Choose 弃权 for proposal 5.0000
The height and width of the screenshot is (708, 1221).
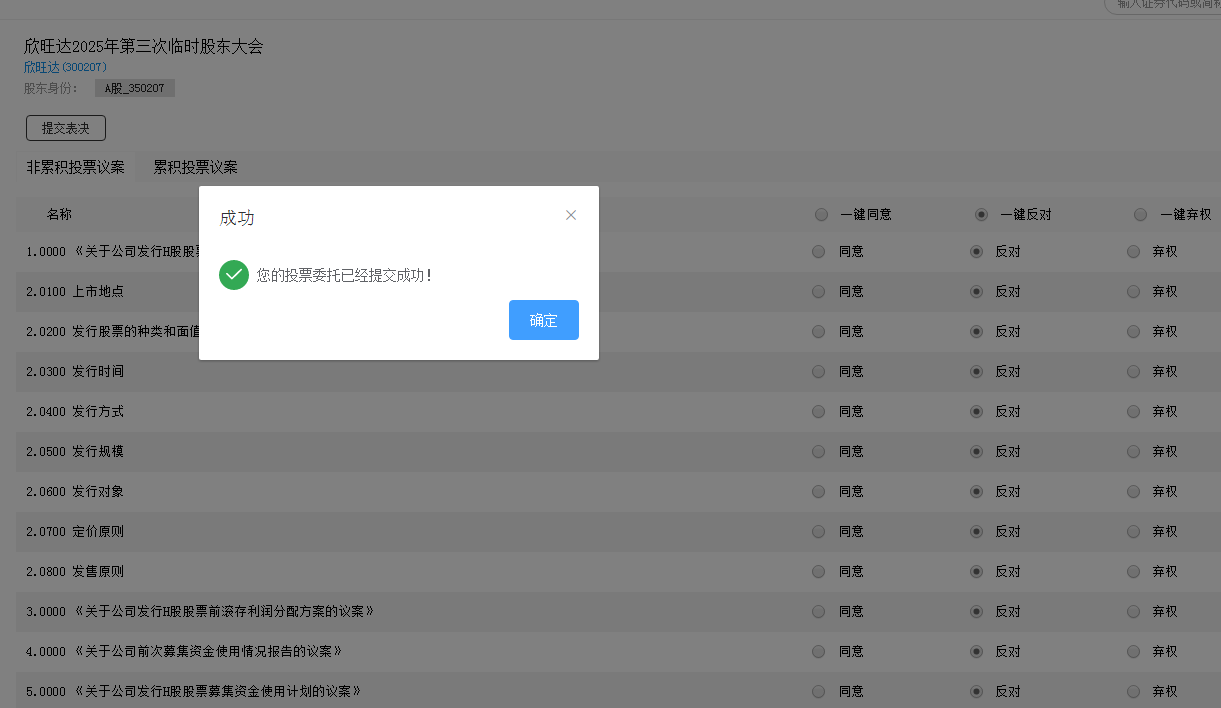coord(1133,691)
